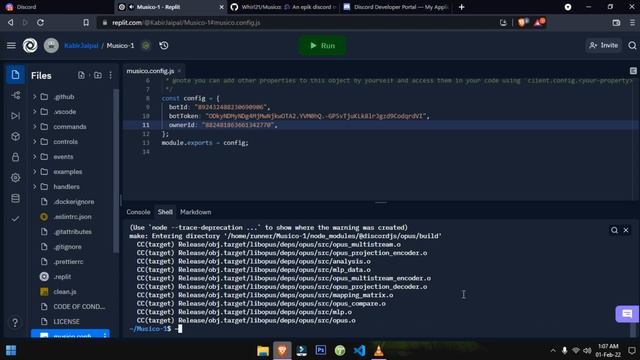Click the browser address bar URL
Image resolution: width=640 pixels, height=360 pixels.
point(186,22)
